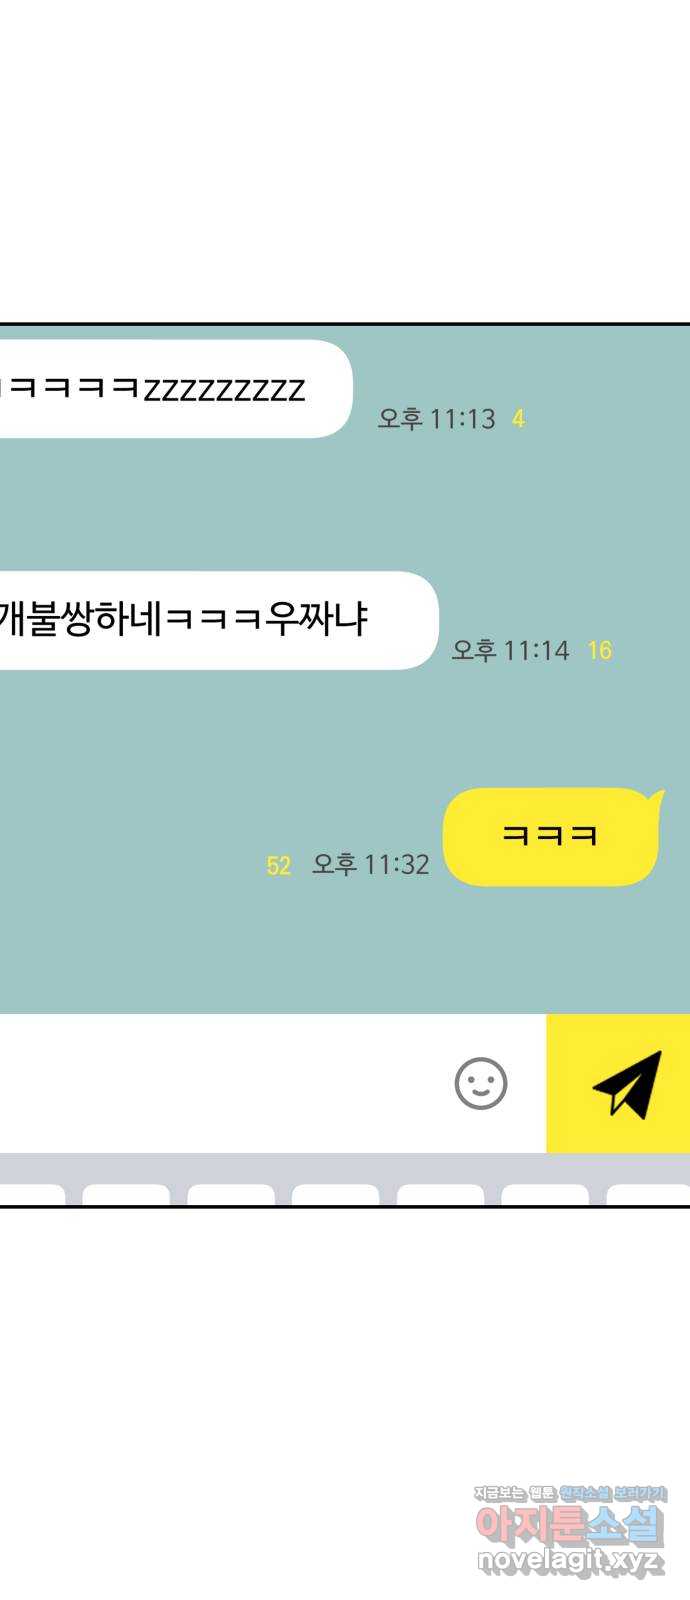Tap the yellow unread count 52
Image resolution: width=690 pixels, height=1600 pixels.
coord(278,866)
